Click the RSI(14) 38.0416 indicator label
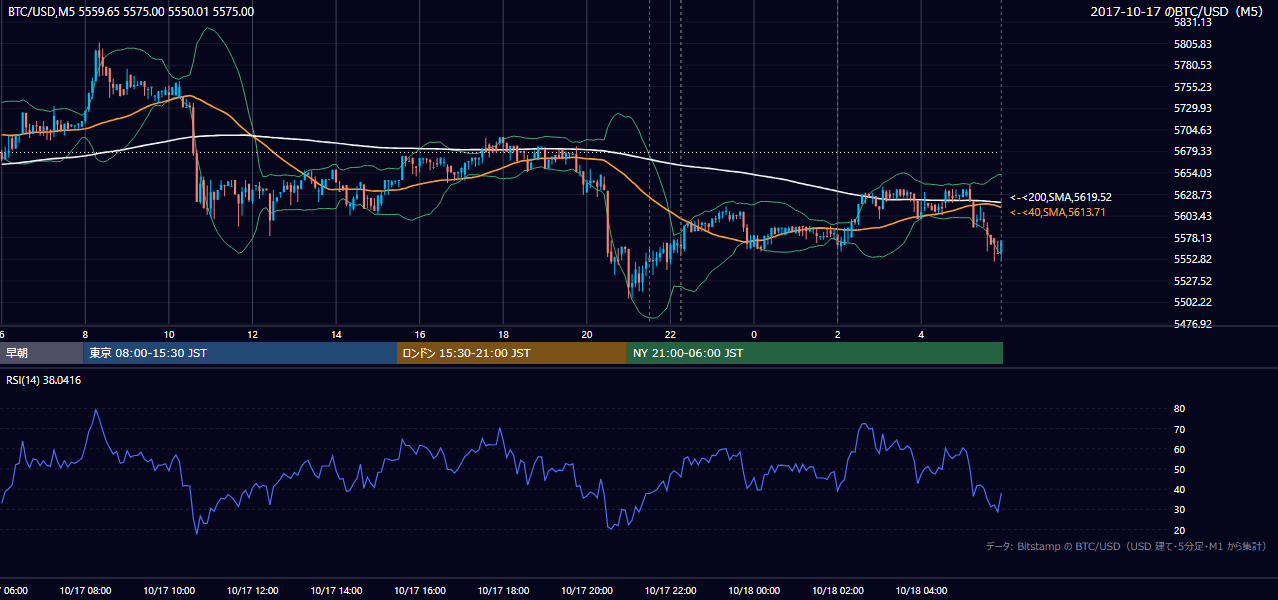The width and height of the screenshot is (1278, 600). click(x=44, y=380)
